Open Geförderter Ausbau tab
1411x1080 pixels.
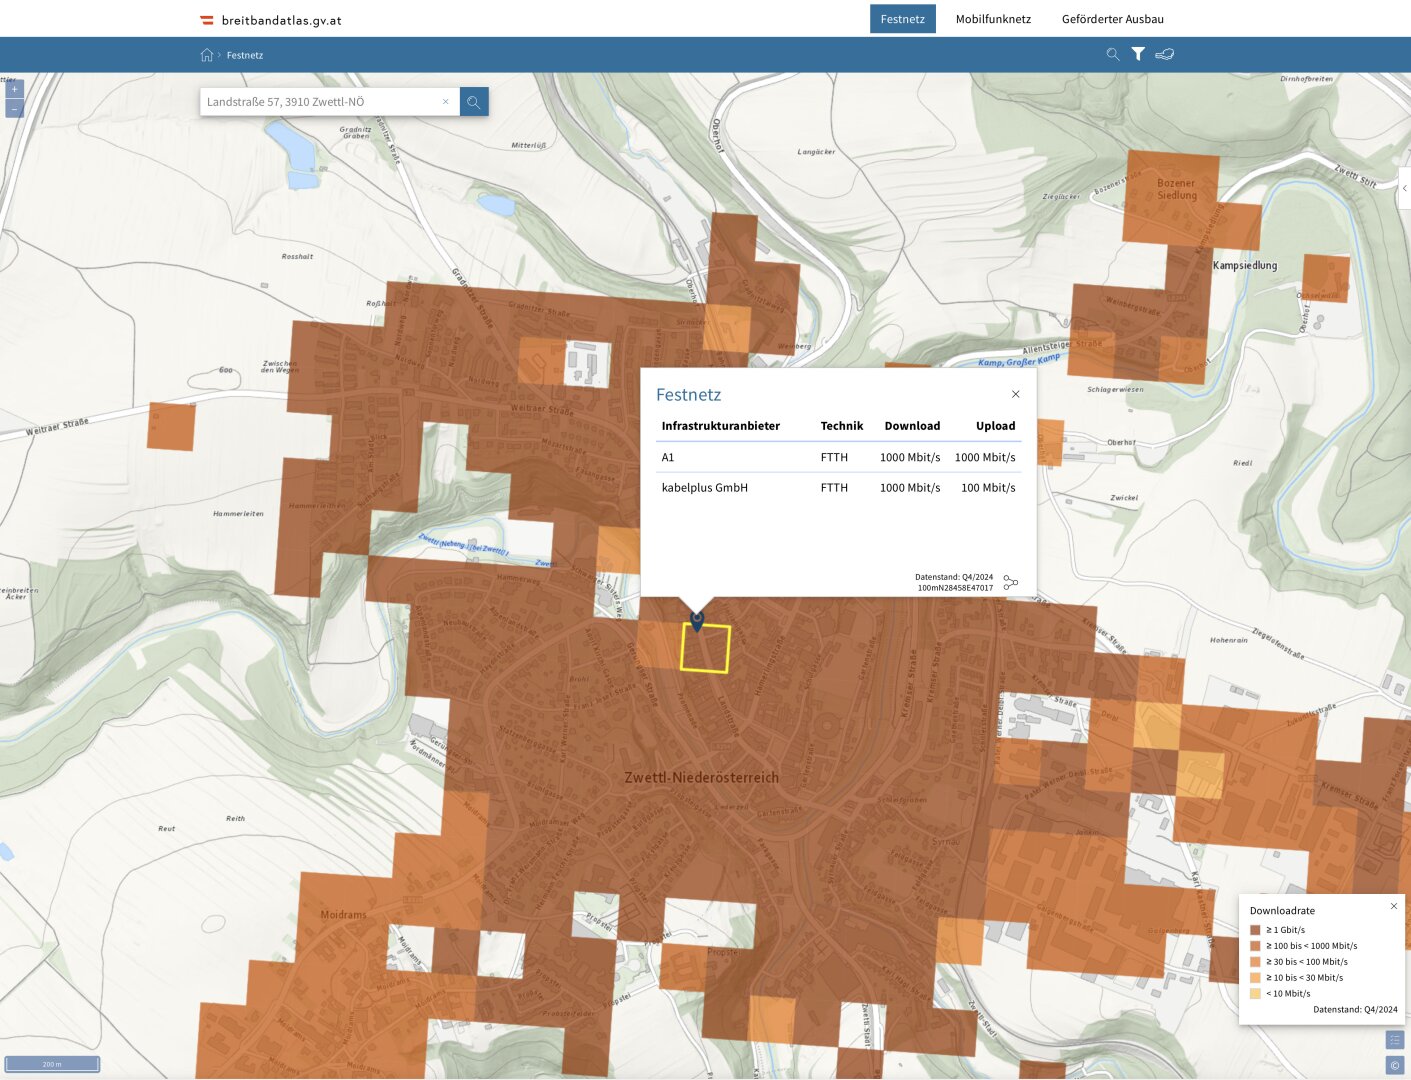[1112, 19]
